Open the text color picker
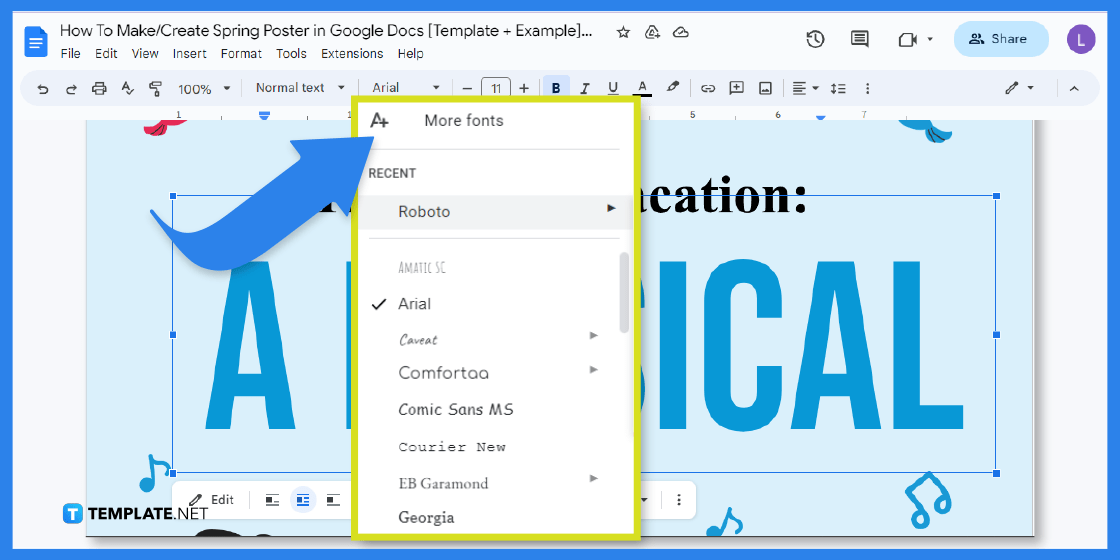1120x560 pixels. (x=642, y=89)
